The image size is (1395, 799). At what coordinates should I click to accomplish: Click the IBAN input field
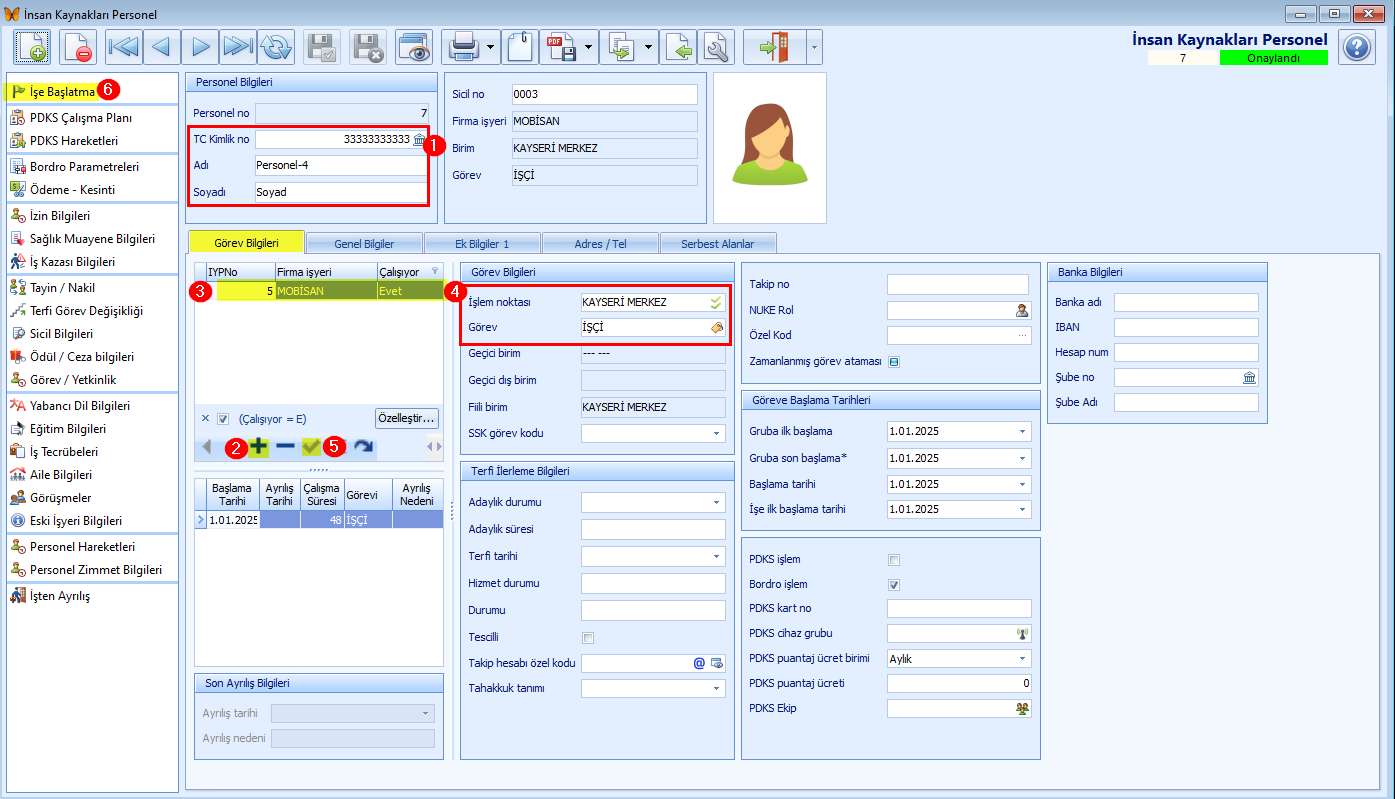[1186, 327]
